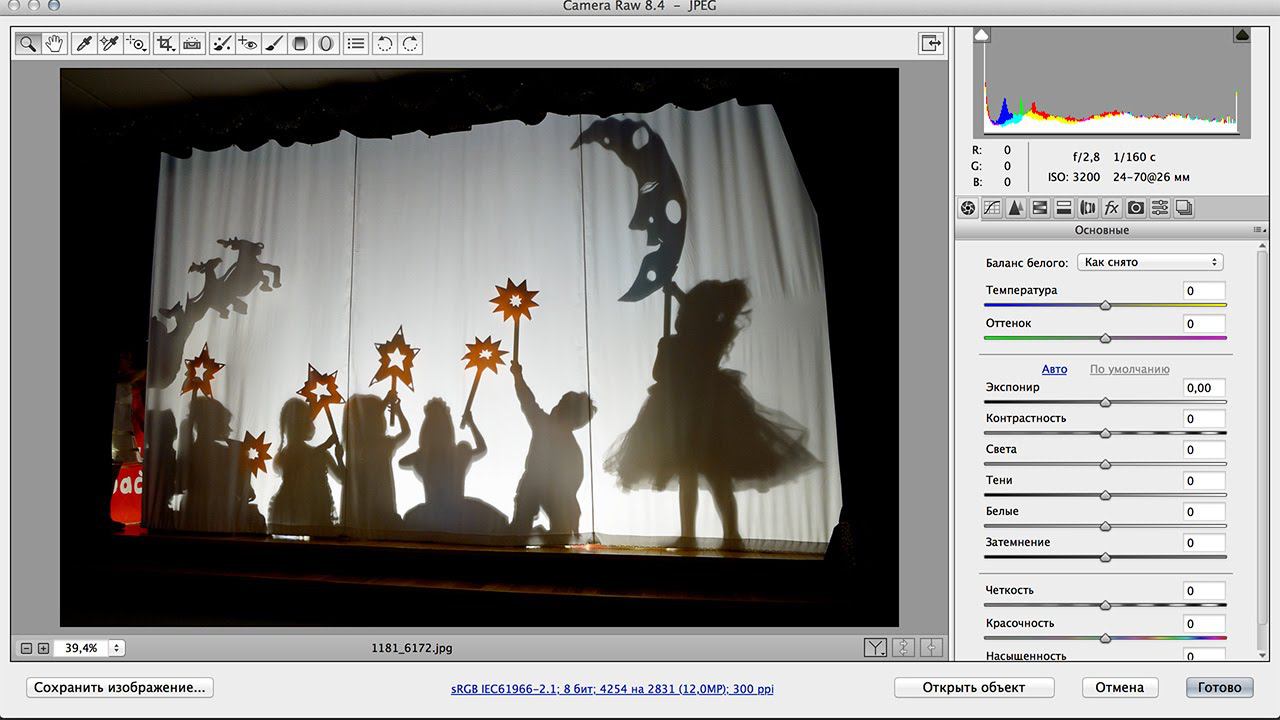Viewport: 1280px width, 720px height.
Task: Toggle highlight clipping warning in histogram
Action: [1242, 35]
